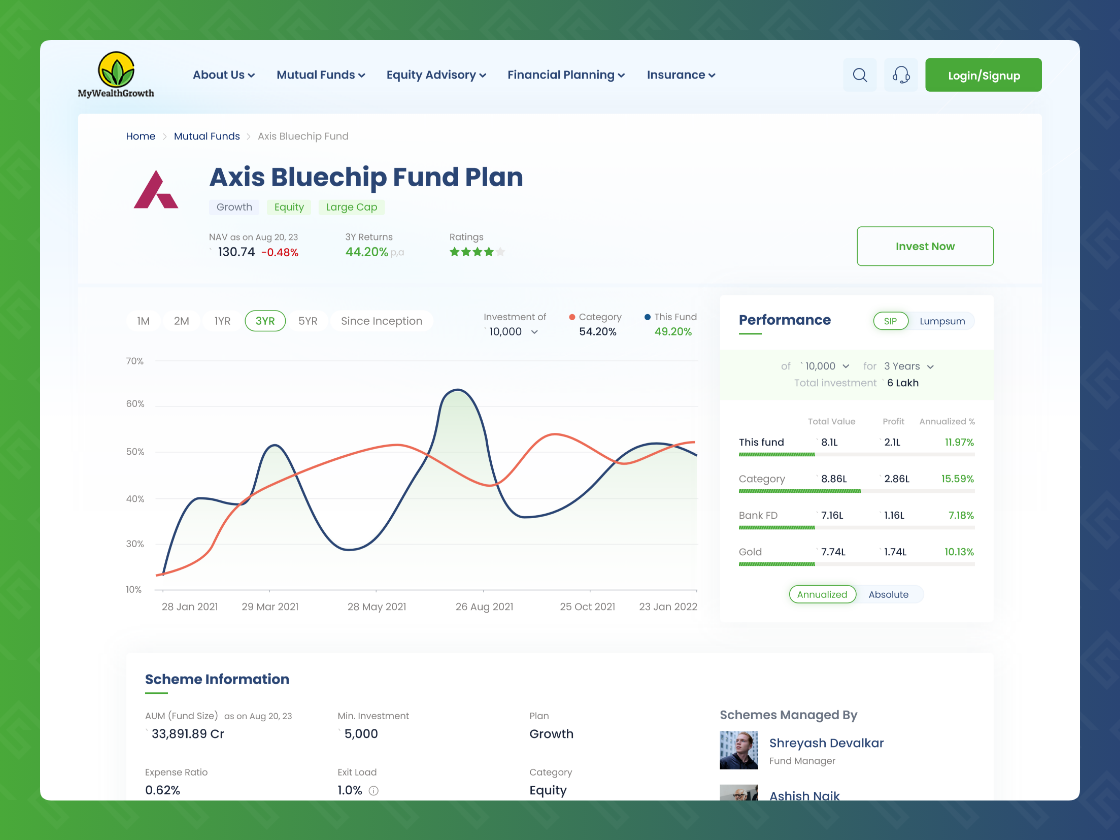Open the chart Investment of 10,000 dropdown
1120x840 pixels.
click(512, 331)
